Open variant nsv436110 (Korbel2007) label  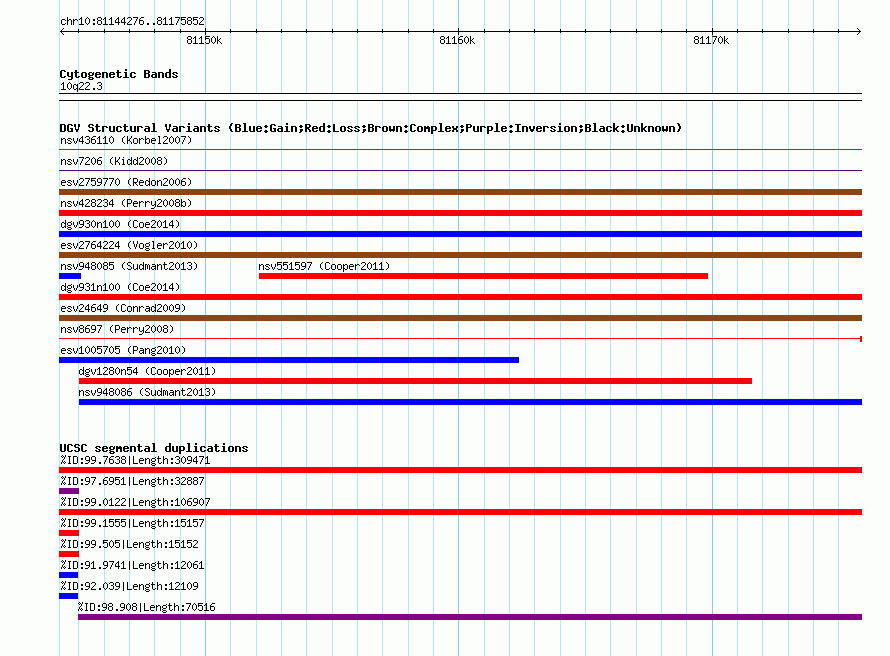coord(126,140)
